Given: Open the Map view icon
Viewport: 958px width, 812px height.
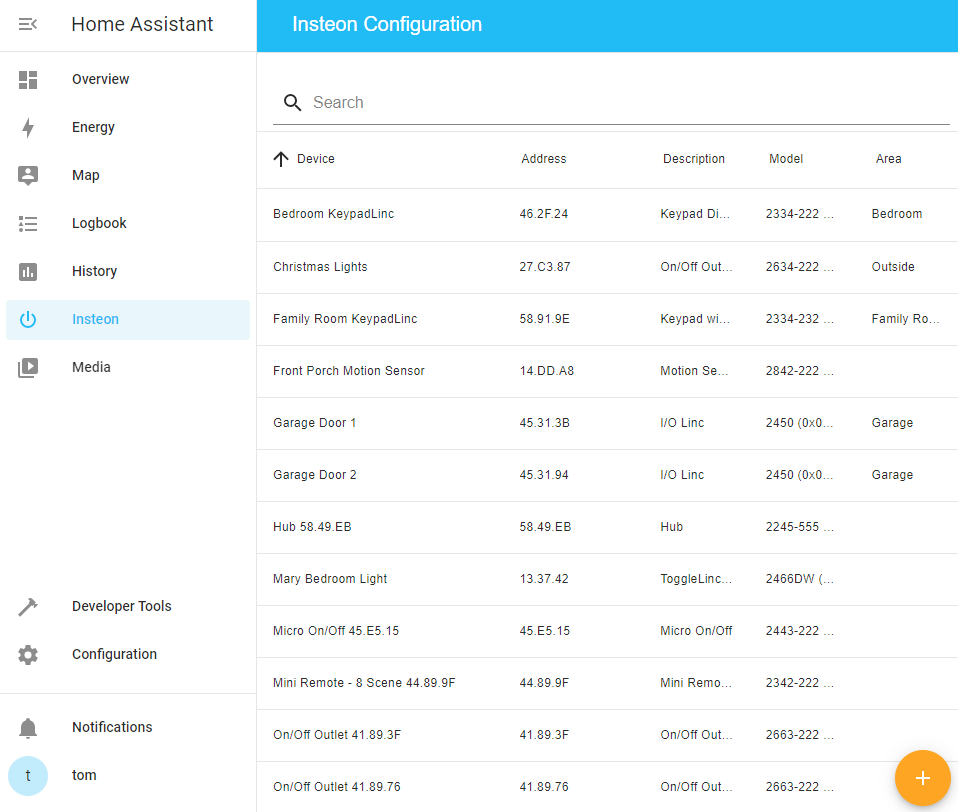Looking at the screenshot, I should tap(28, 175).
